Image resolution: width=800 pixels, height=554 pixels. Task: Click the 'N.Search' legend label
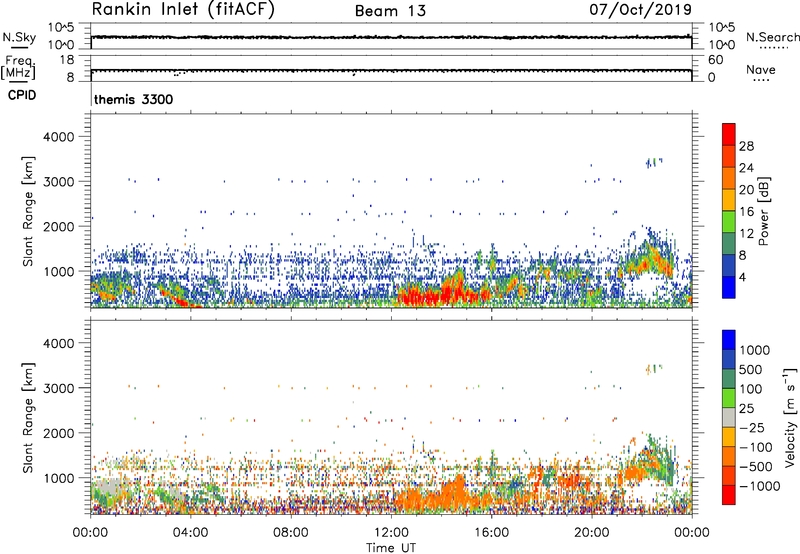[x=772, y=37]
